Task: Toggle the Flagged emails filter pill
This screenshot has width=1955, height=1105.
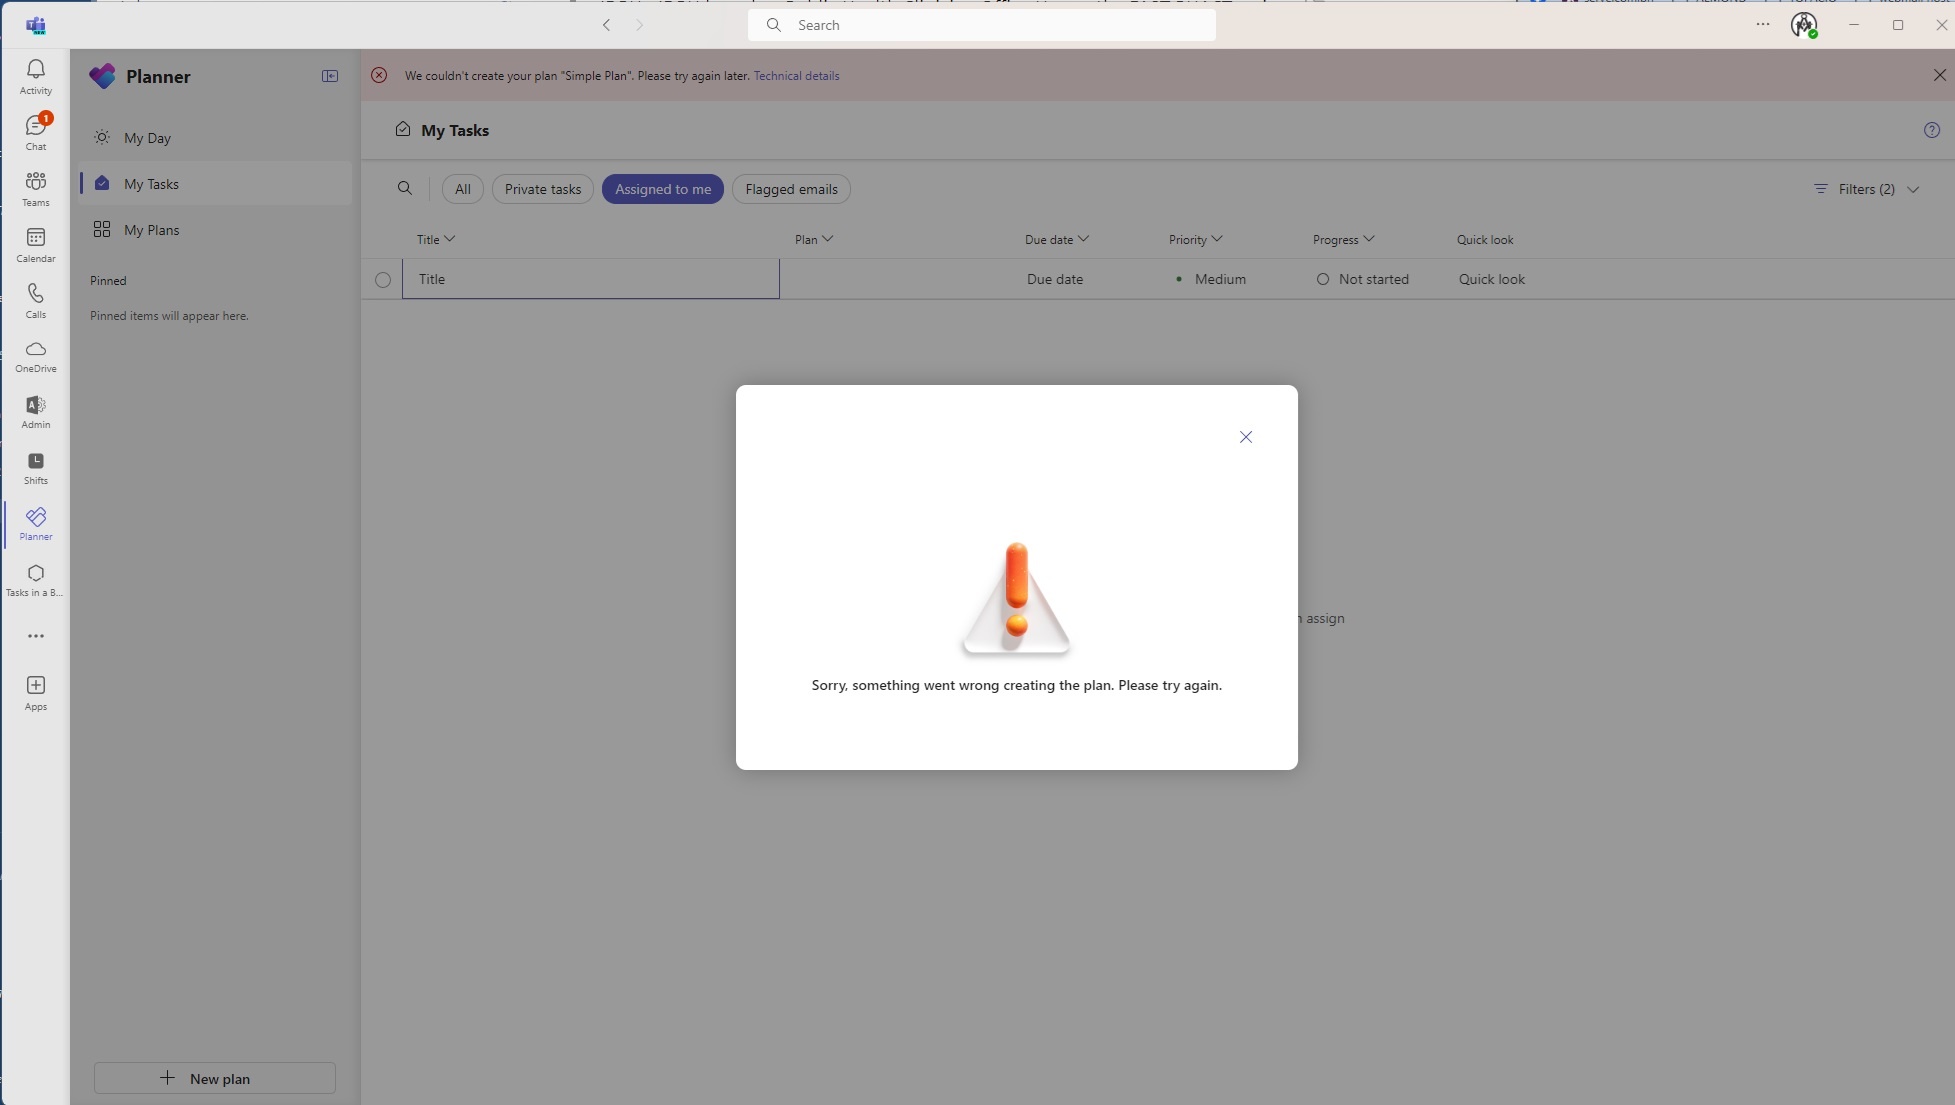Action: (x=791, y=189)
